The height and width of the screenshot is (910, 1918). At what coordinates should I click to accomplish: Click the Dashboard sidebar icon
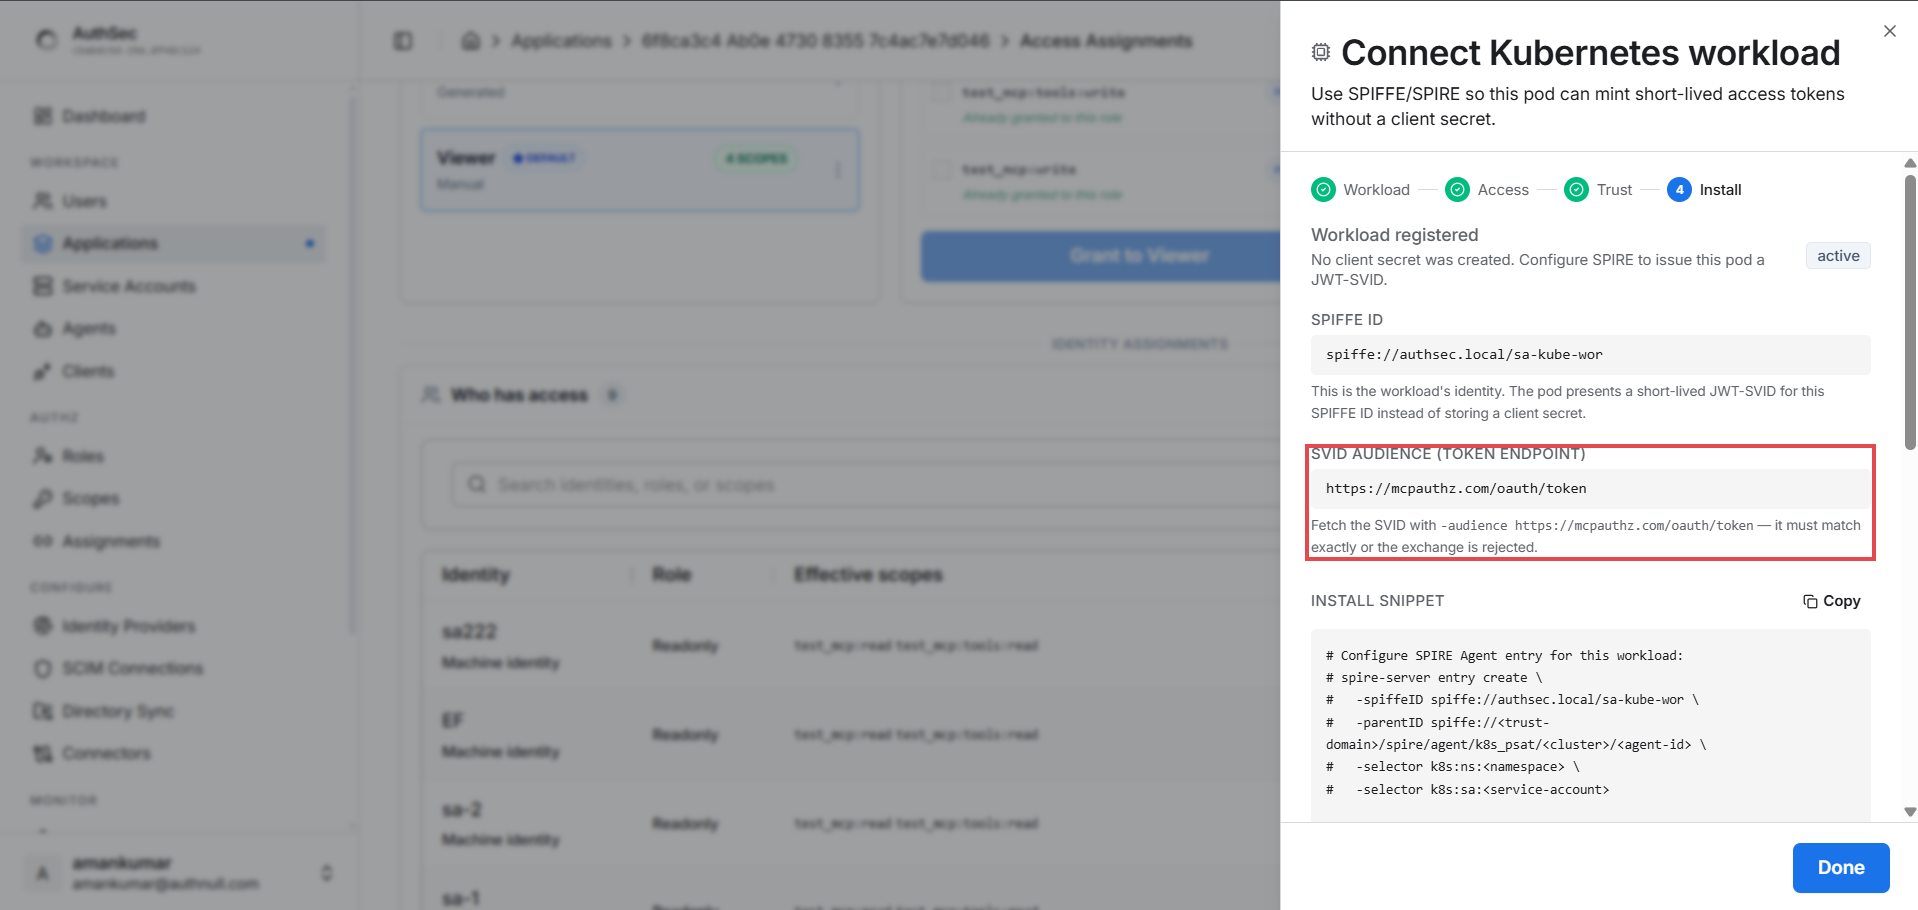coord(42,116)
